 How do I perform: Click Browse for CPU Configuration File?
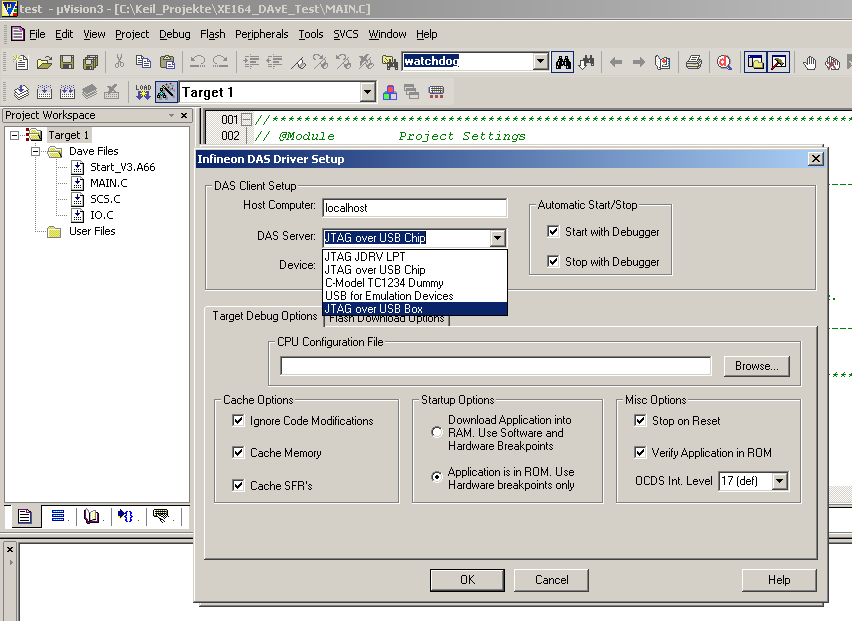(x=756, y=366)
